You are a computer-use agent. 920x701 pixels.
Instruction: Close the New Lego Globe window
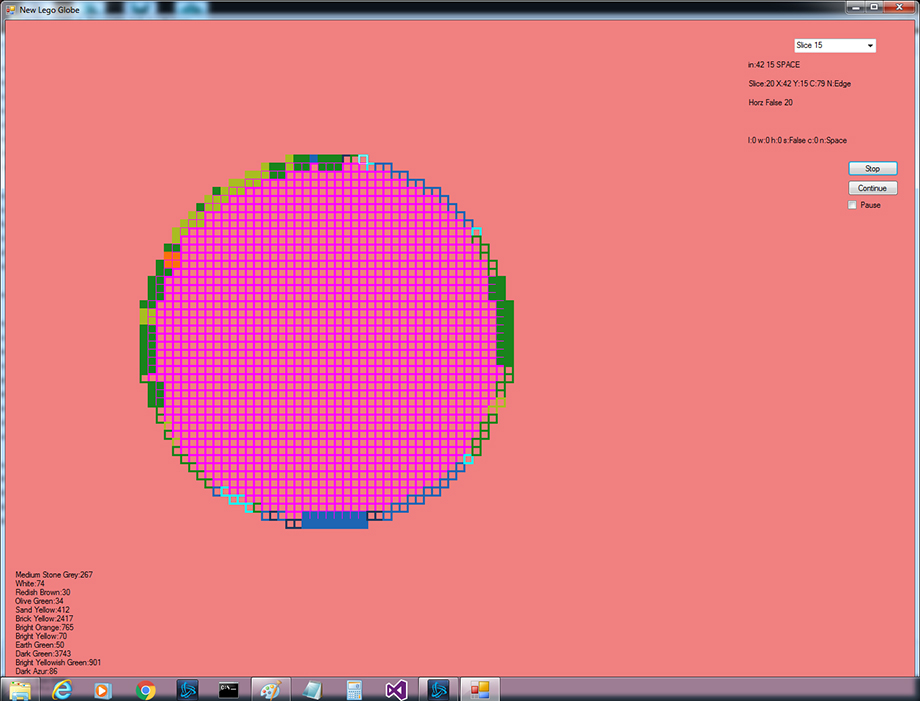(x=899, y=7)
